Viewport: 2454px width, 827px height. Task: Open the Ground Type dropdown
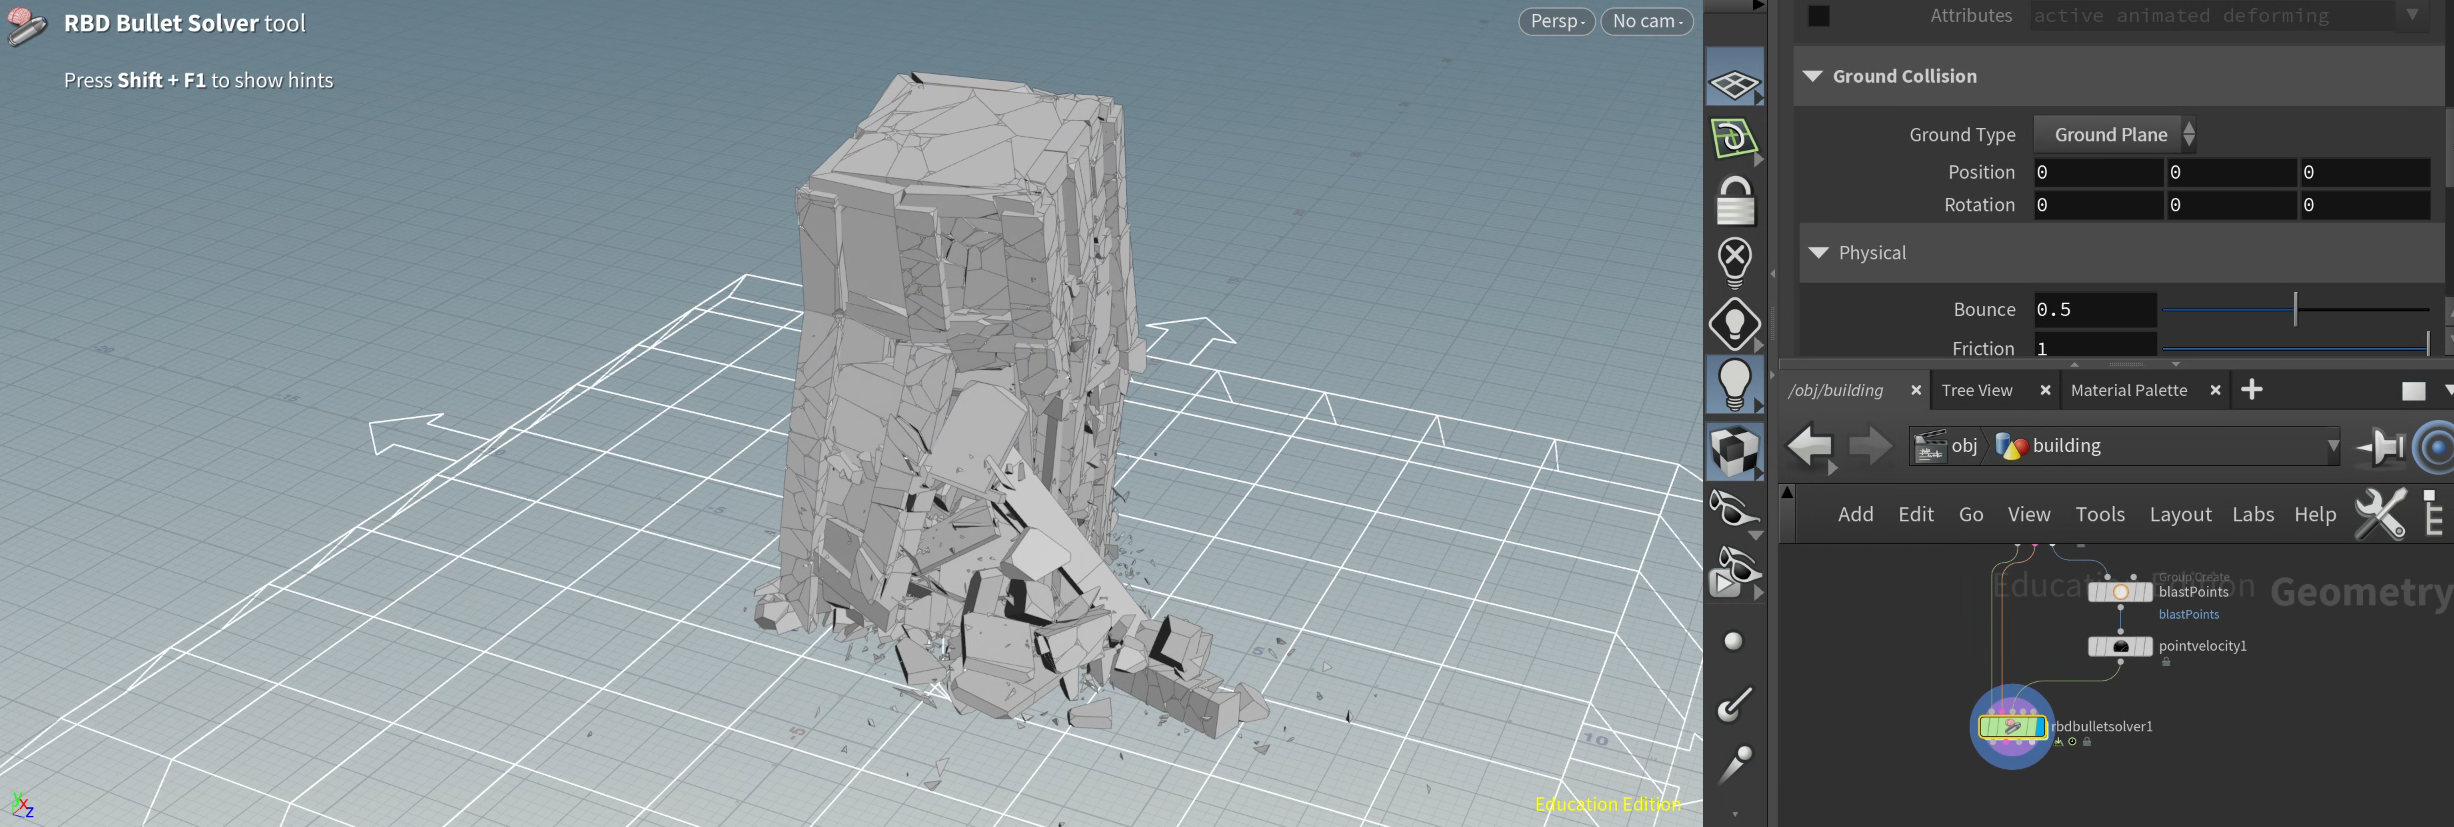[x=2114, y=135]
